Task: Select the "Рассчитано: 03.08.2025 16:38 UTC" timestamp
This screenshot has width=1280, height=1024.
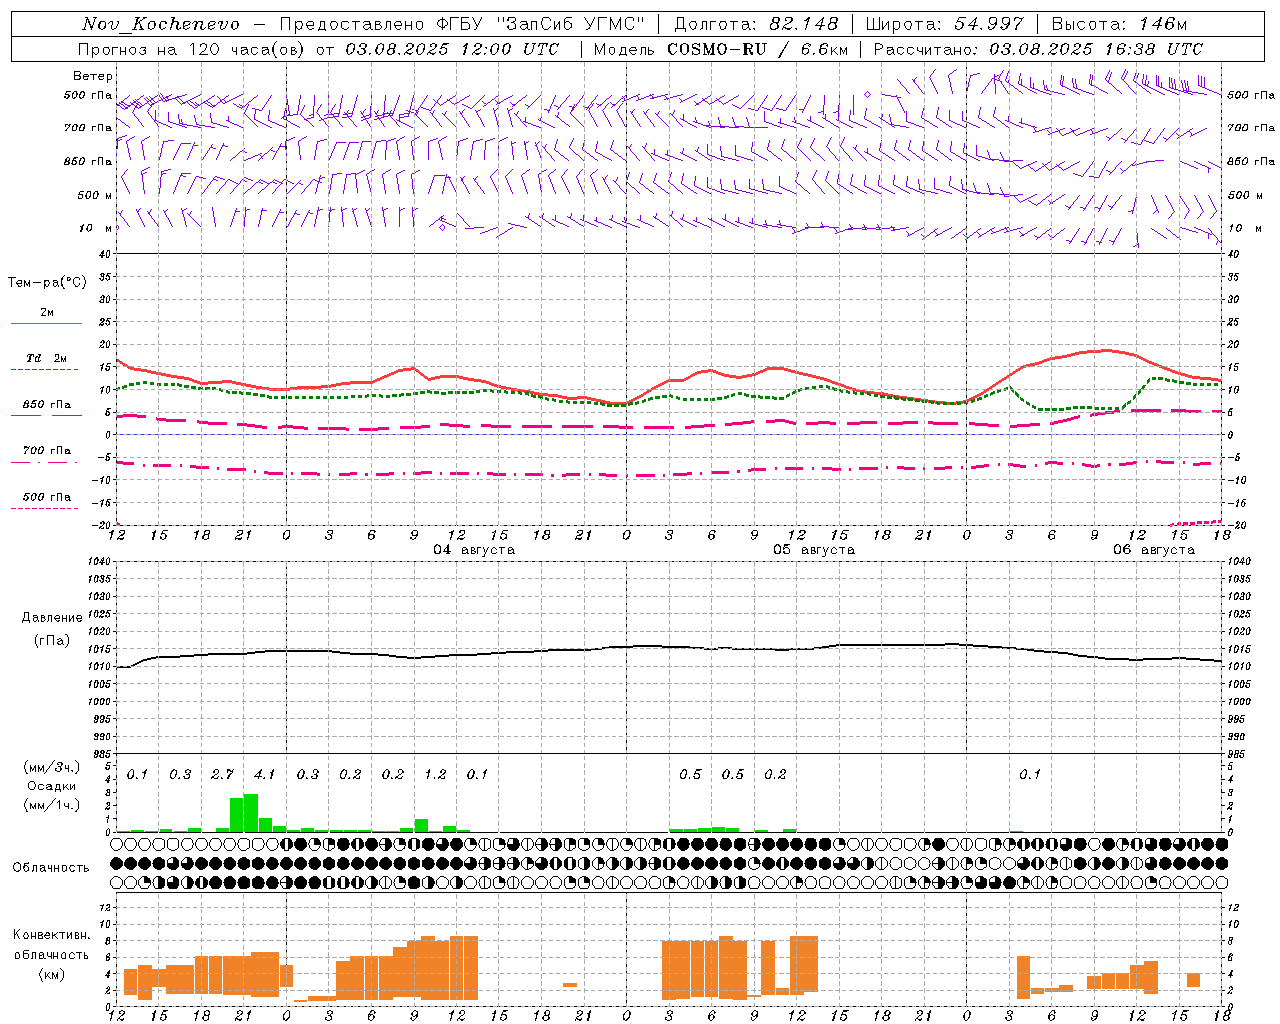Action: point(1038,49)
